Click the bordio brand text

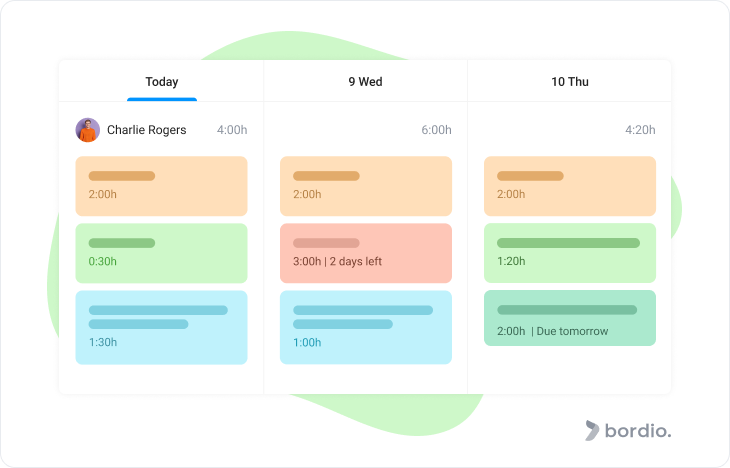tap(638, 430)
